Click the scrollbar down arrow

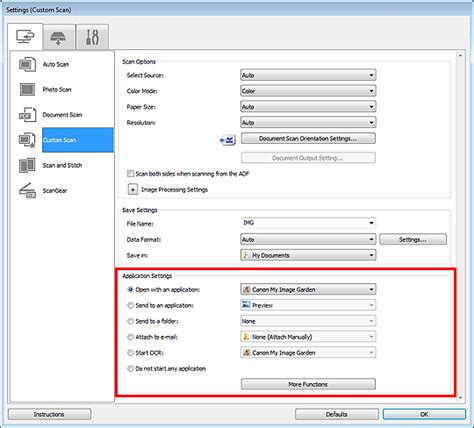[460, 397]
